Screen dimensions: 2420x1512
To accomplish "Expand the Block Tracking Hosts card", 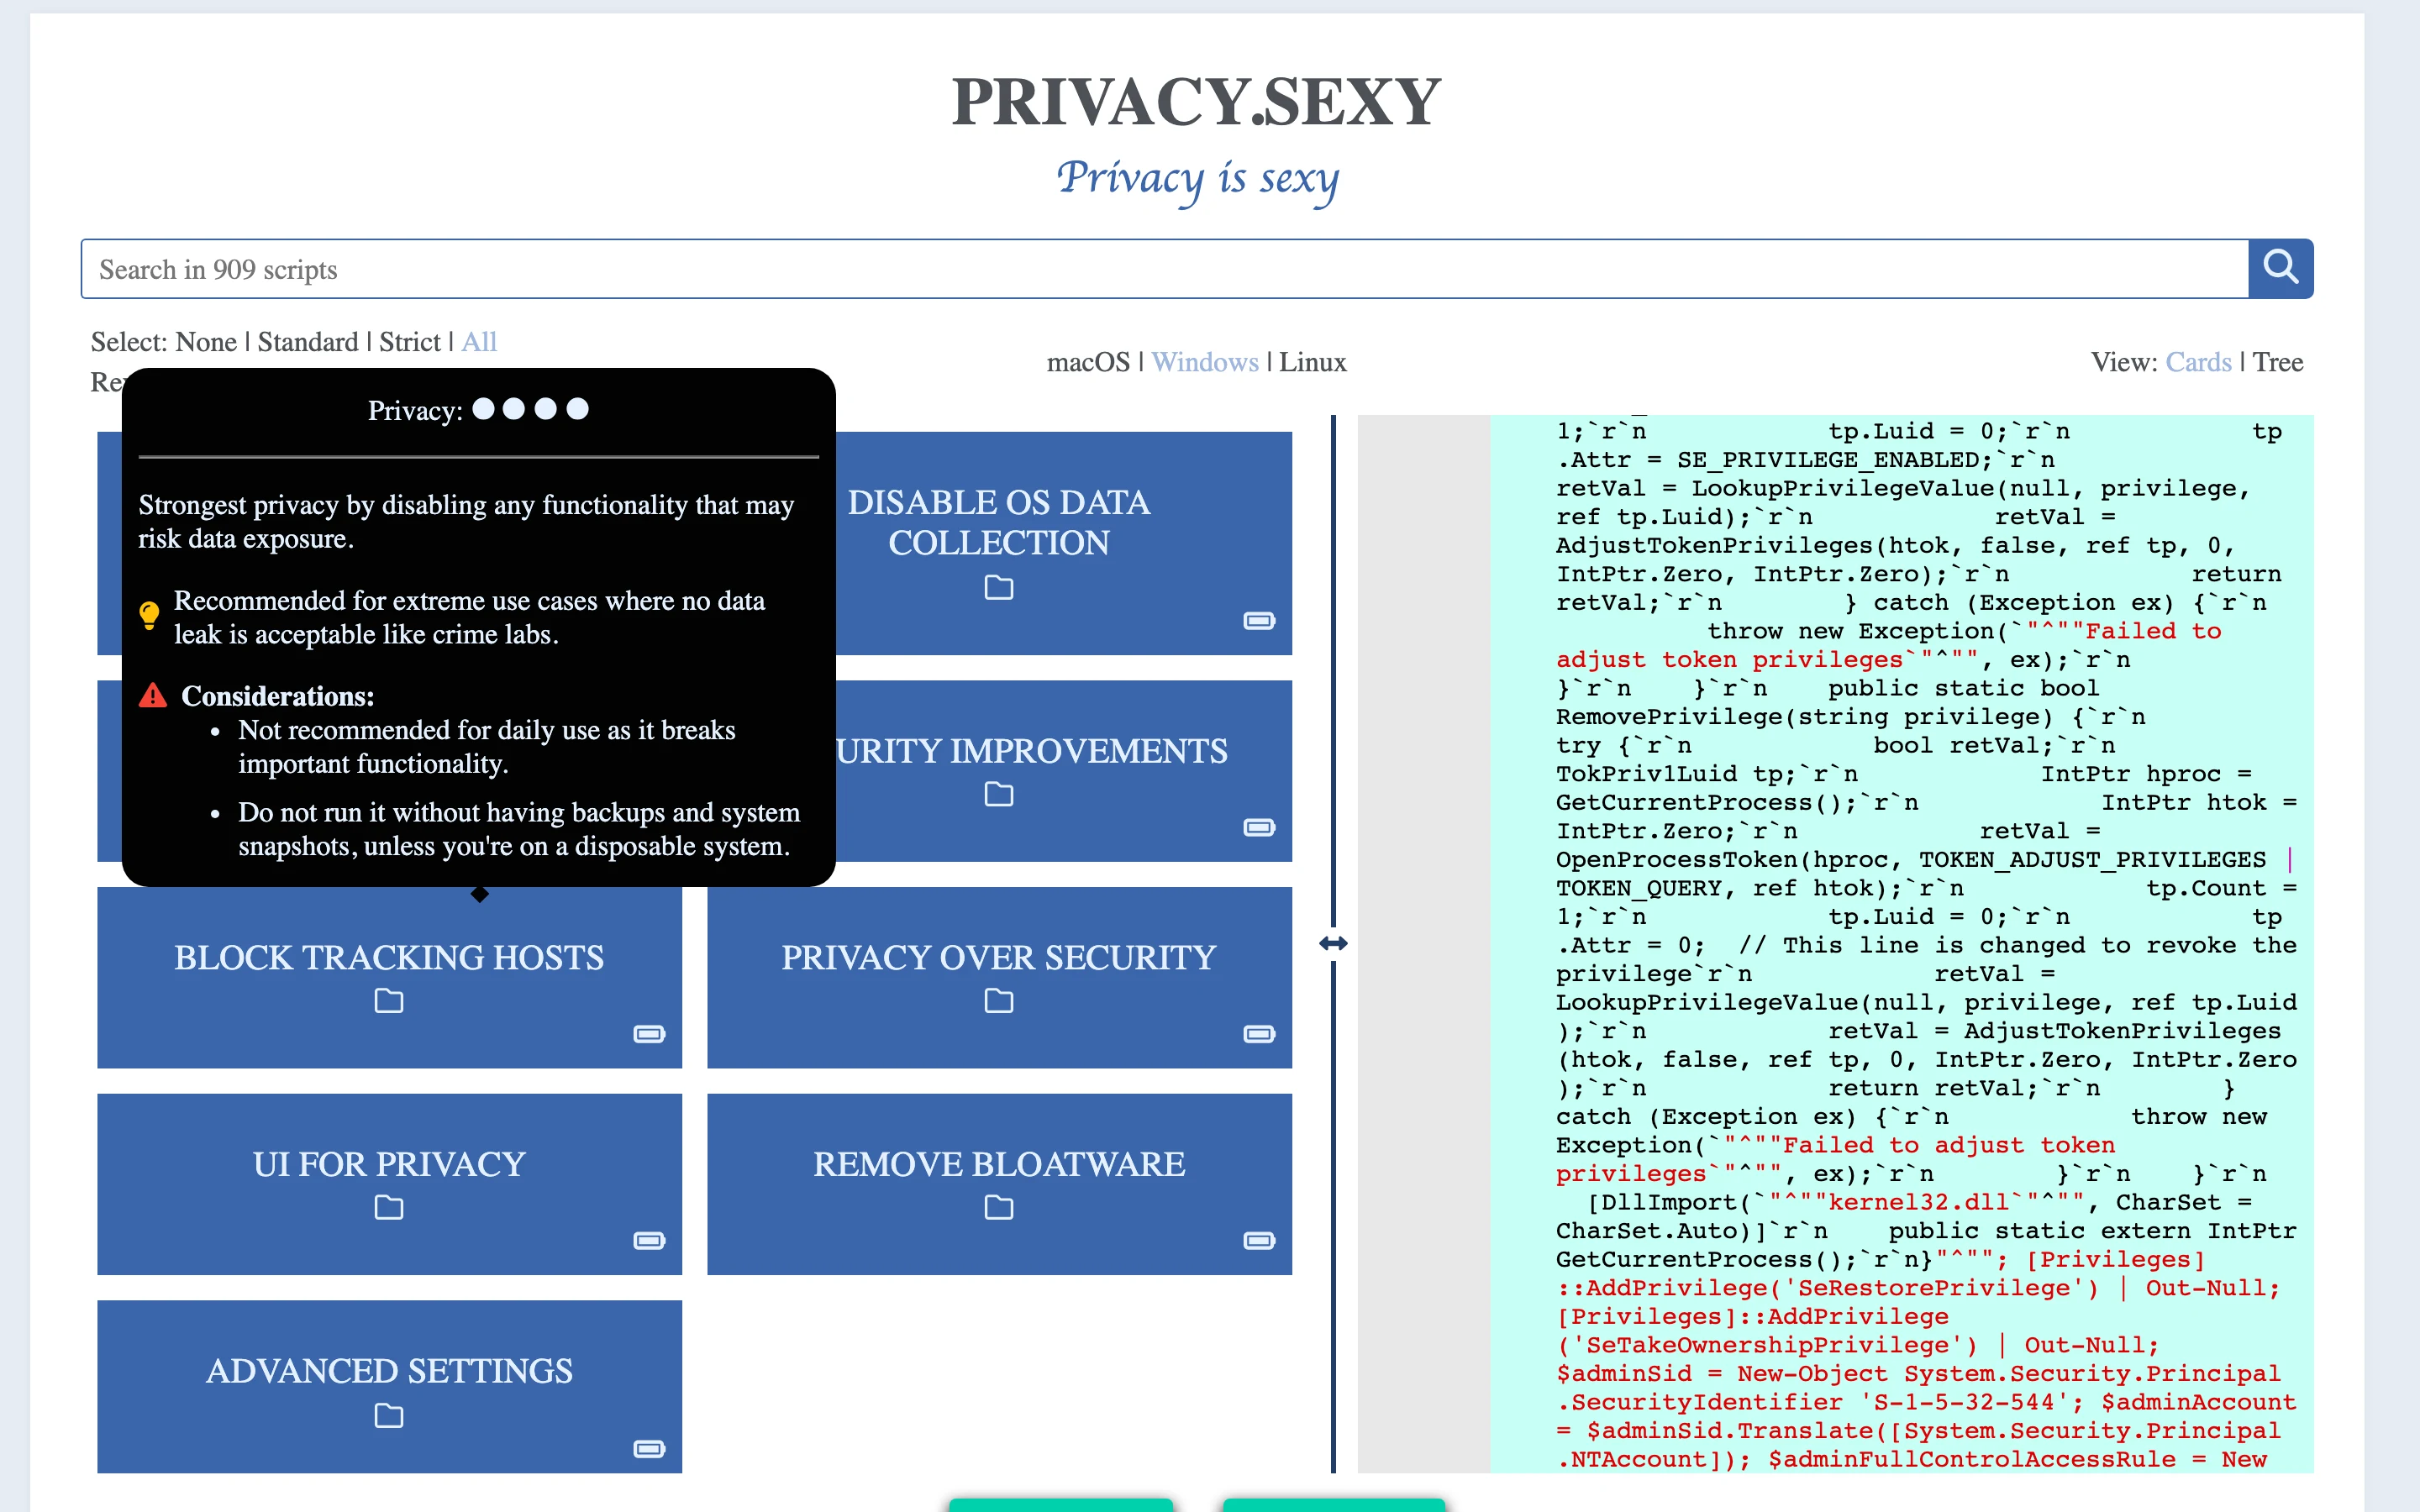I will click(x=389, y=977).
